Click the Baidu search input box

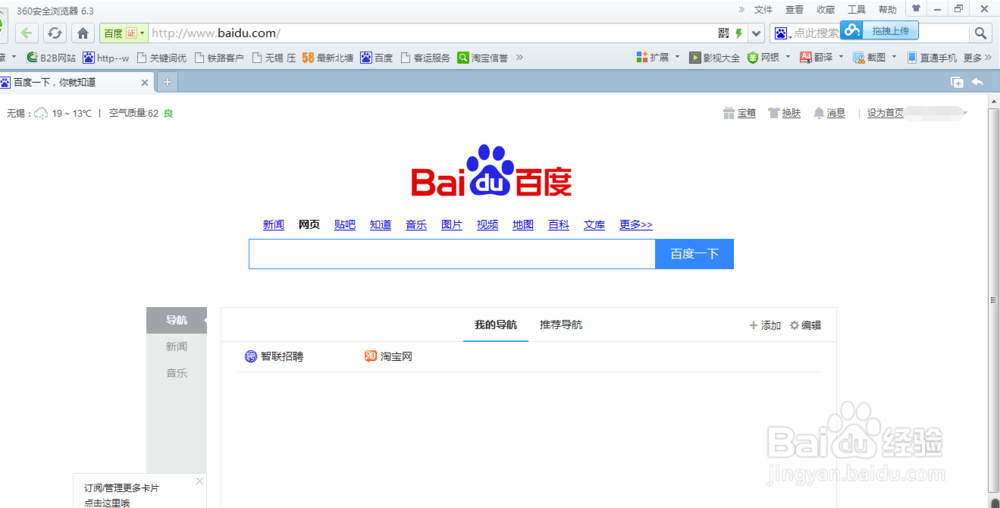pyautogui.click(x=452, y=254)
